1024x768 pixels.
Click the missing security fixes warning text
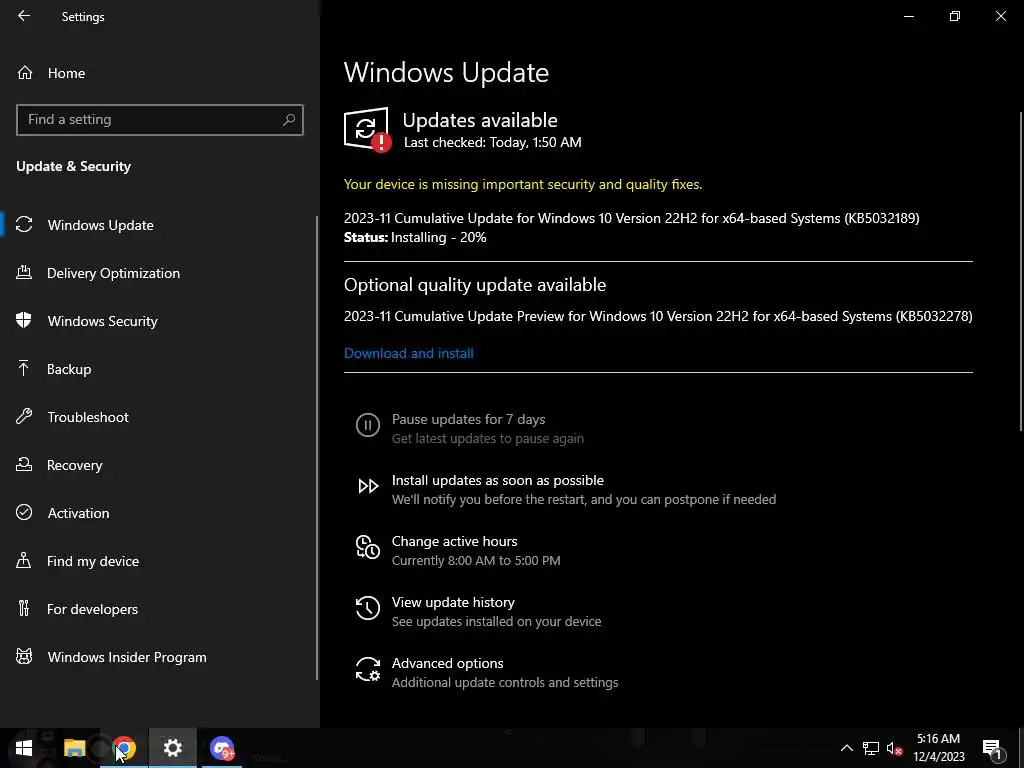pyautogui.click(x=523, y=184)
